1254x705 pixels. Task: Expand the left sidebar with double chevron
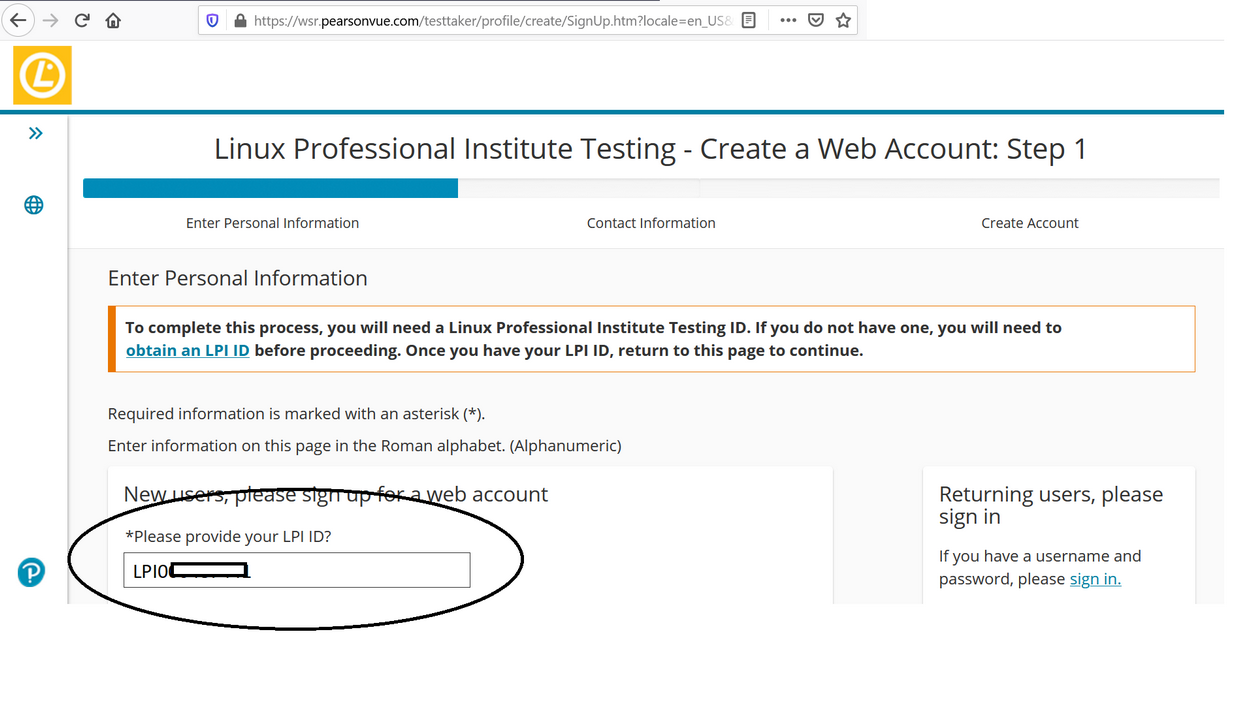35,133
